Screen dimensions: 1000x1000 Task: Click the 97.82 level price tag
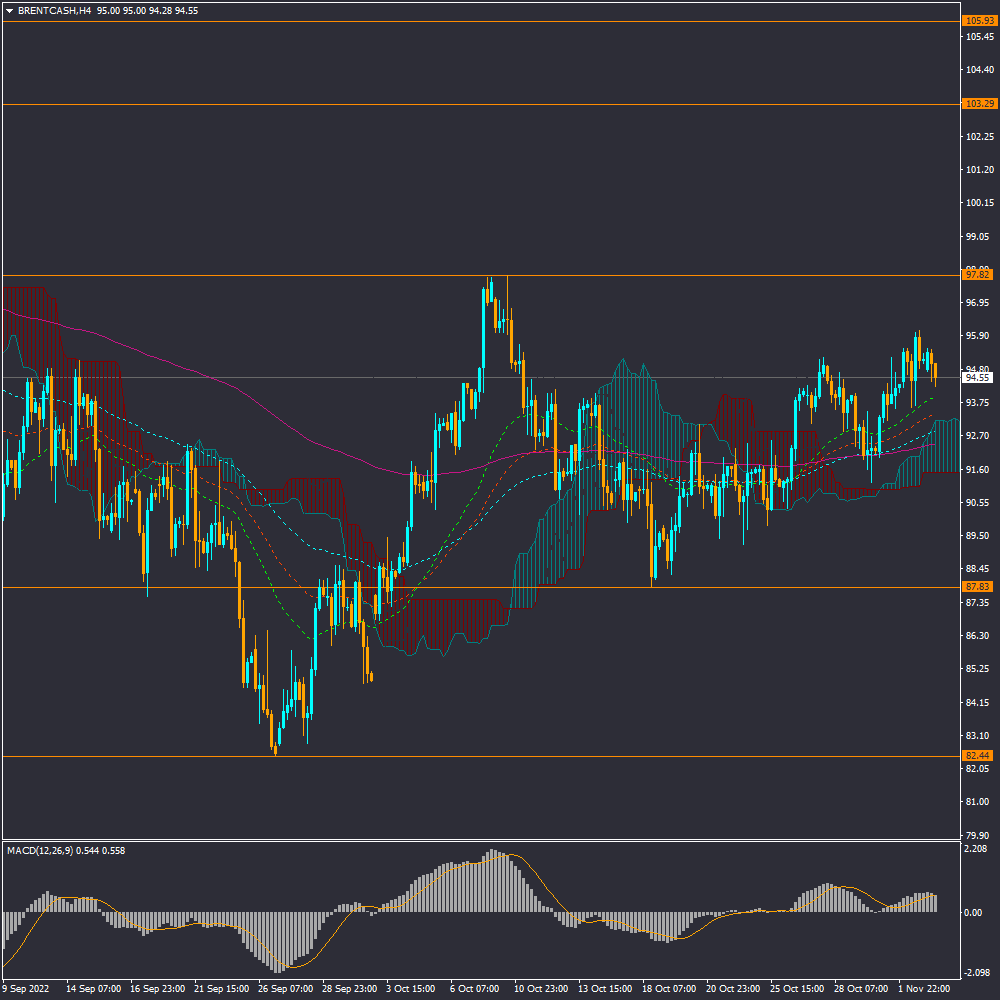[x=977, y=275]
